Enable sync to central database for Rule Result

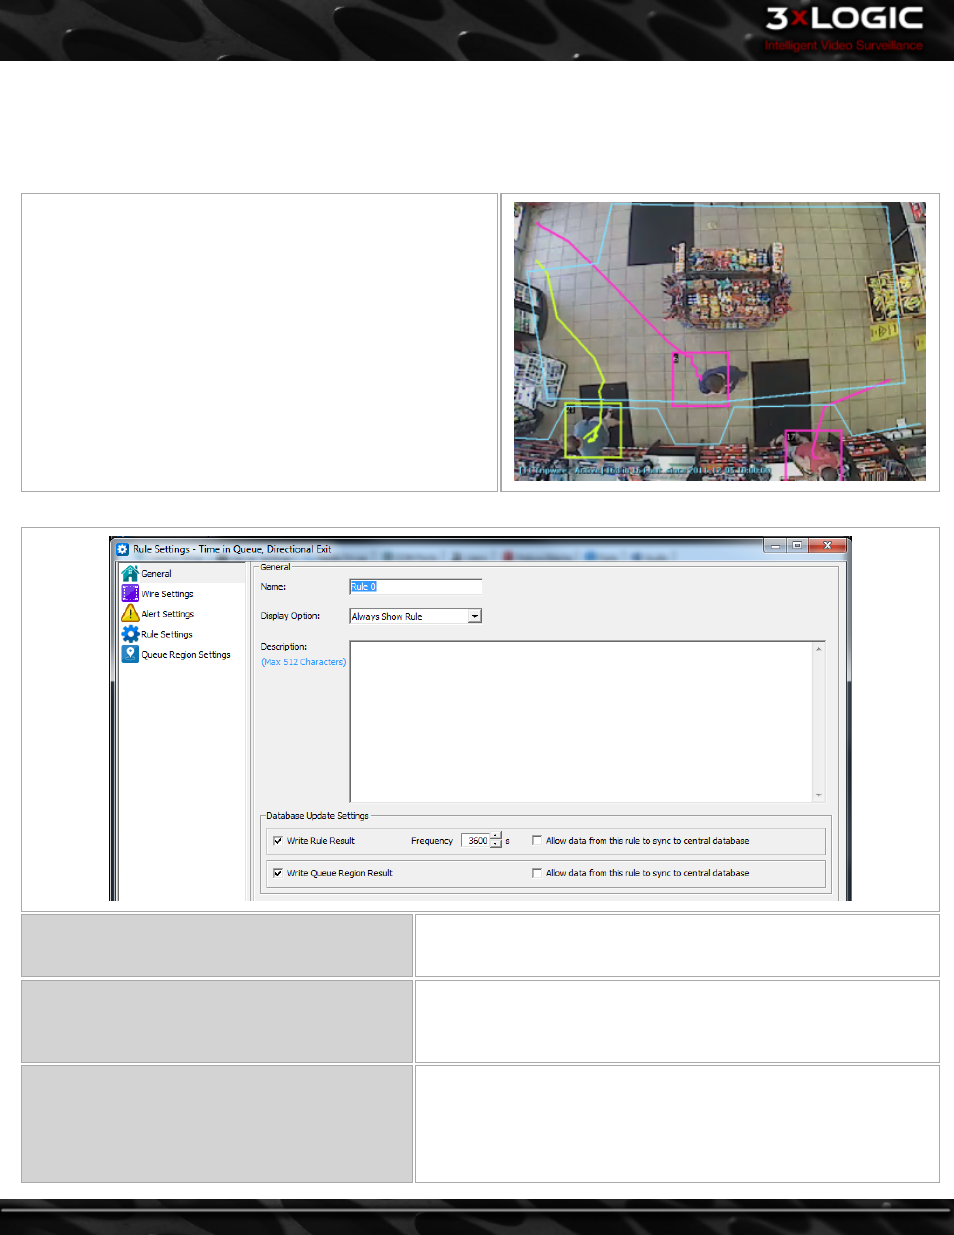pos(537,841)
